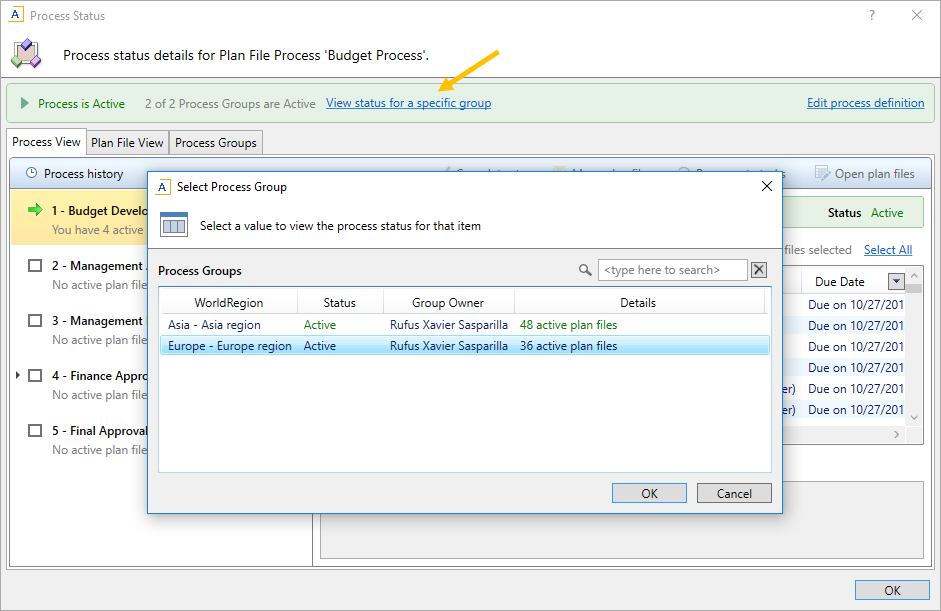Check the 5 - Final Approval checkbox
941x611 pixels.
coord(35,431)
